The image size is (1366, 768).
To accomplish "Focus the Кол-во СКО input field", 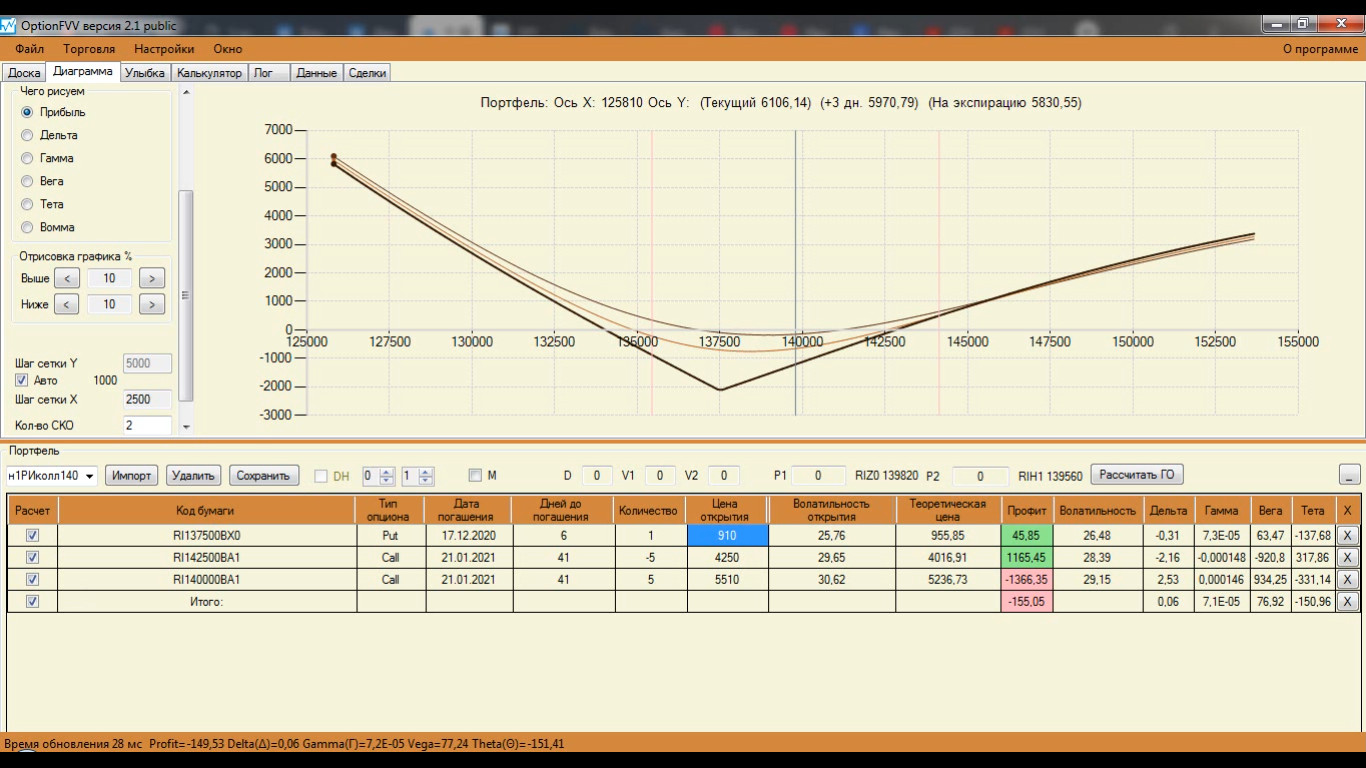I will 147,426.
